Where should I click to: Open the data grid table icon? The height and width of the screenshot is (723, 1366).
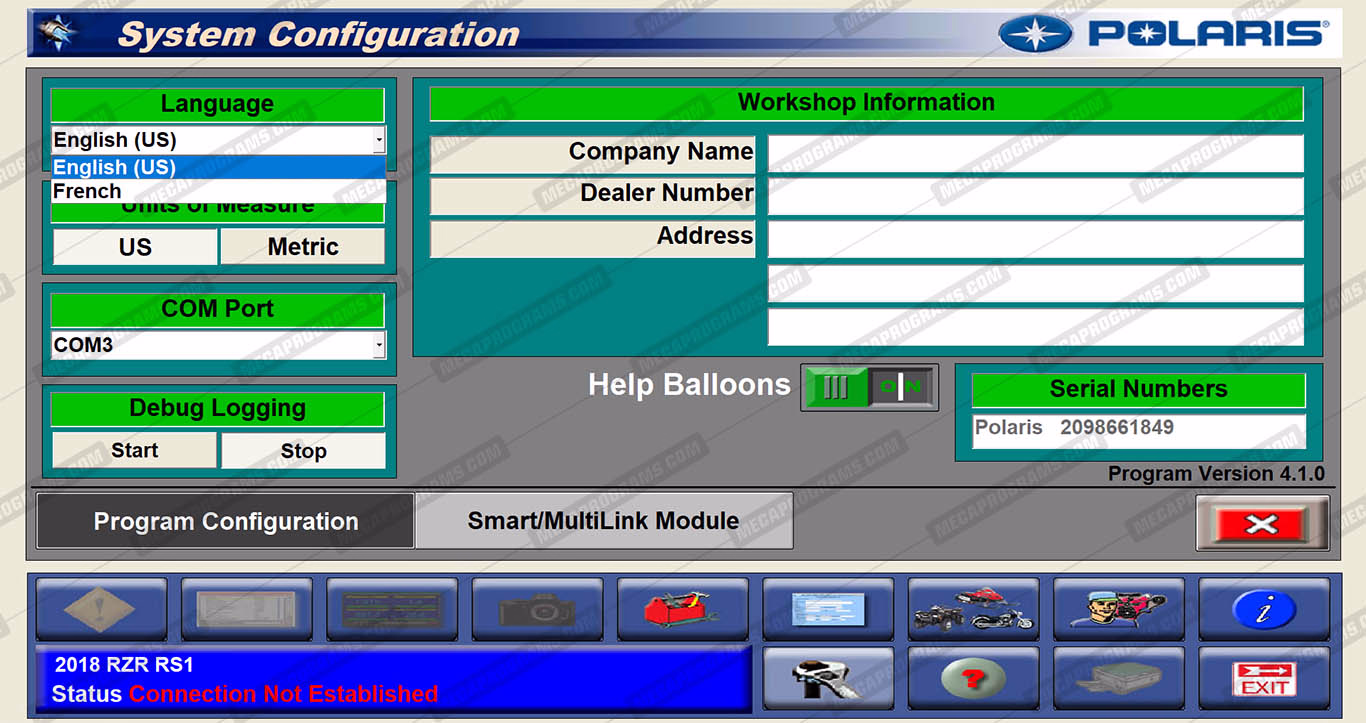(392, 609)
